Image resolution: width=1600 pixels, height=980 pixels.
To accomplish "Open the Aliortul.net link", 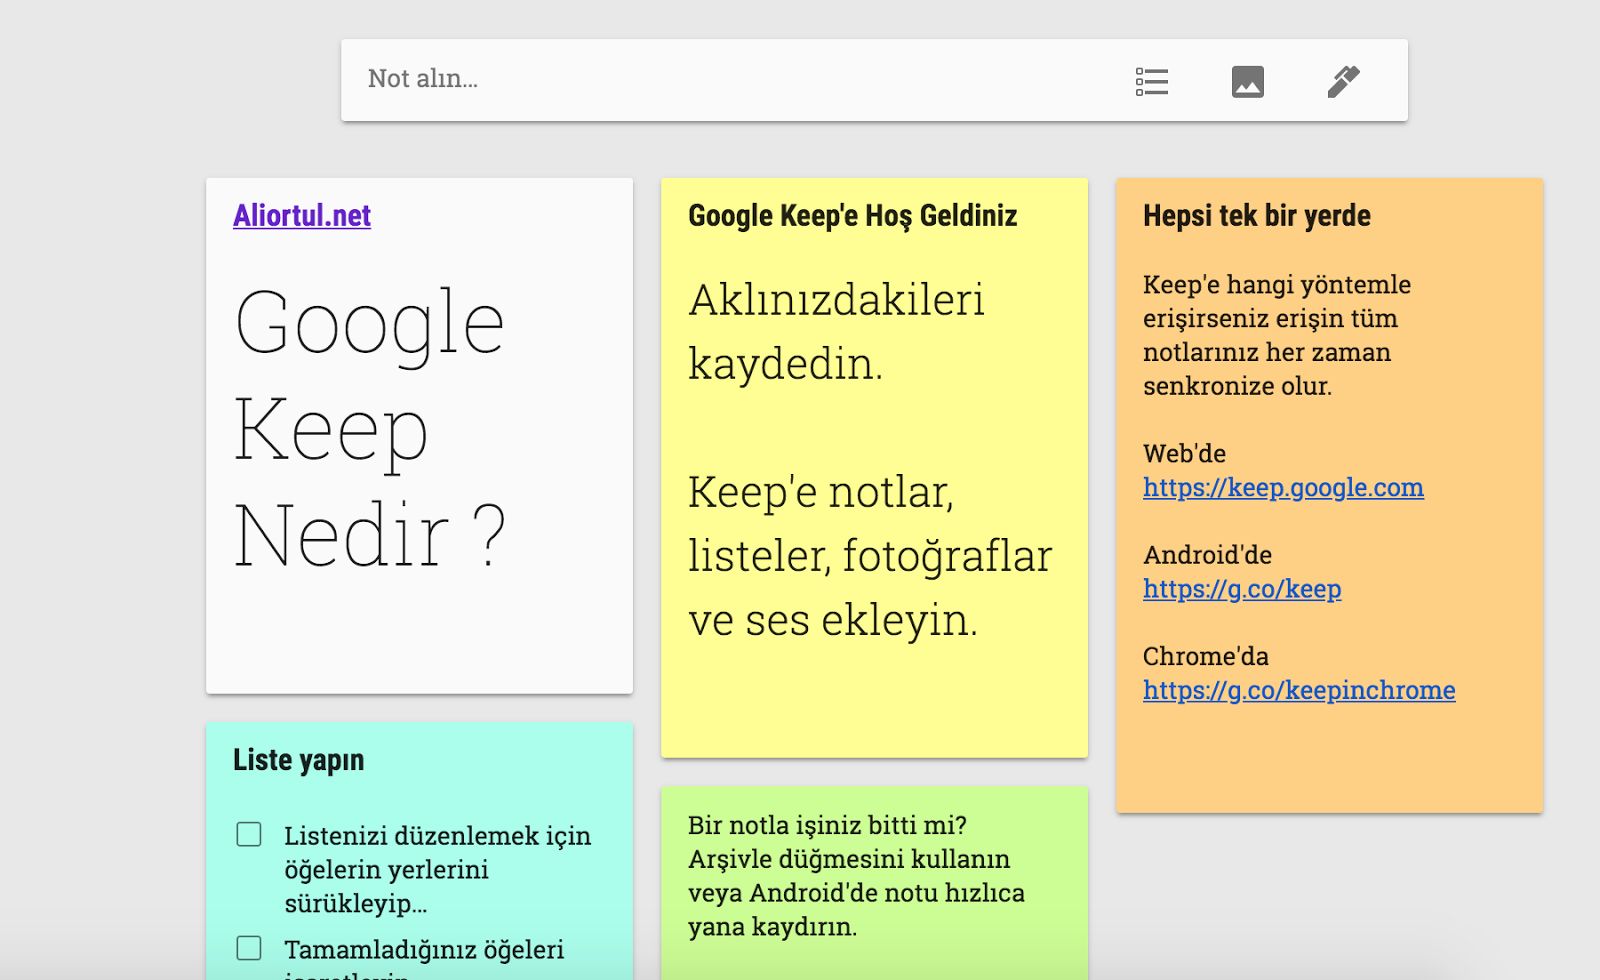I will (x=302, y=215).
